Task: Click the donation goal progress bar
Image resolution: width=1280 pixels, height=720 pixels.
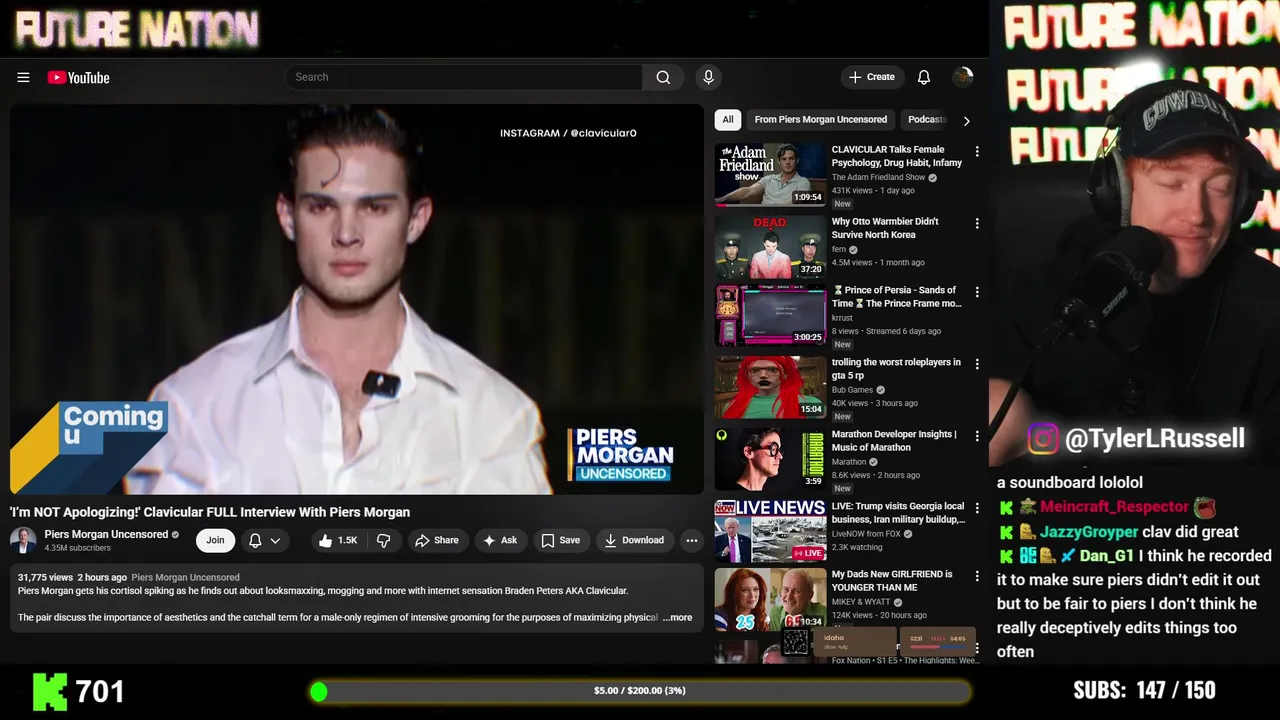Action: coord(640,691)
